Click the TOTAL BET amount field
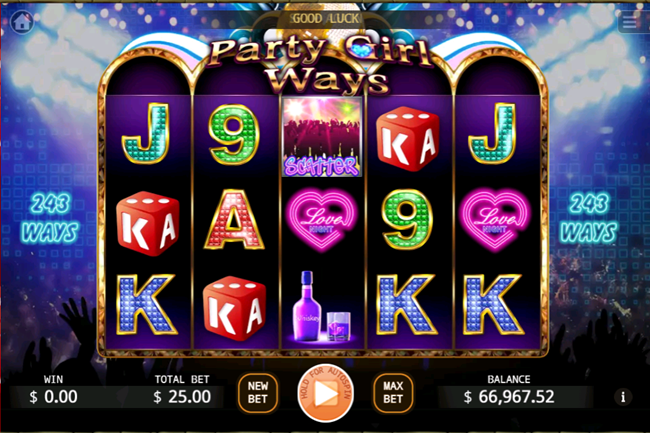This screenshot has height=433, width=650. tap(182, 397)
